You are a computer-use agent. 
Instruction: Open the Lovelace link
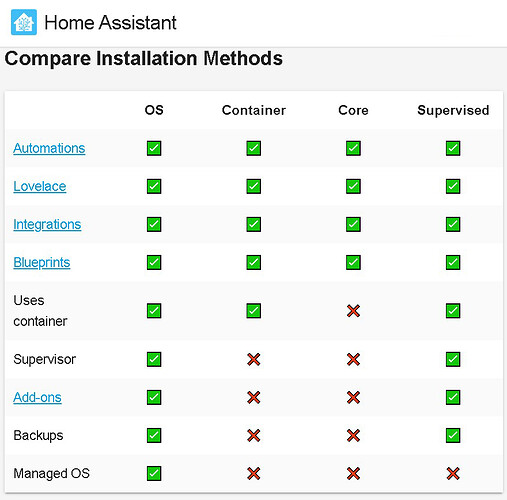(x=40, y=186)
